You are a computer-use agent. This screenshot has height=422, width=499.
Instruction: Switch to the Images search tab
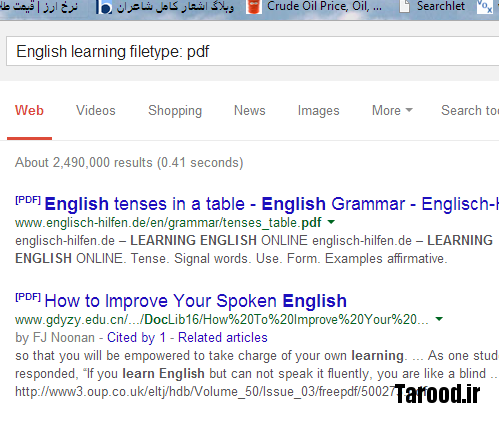[318, 110]
